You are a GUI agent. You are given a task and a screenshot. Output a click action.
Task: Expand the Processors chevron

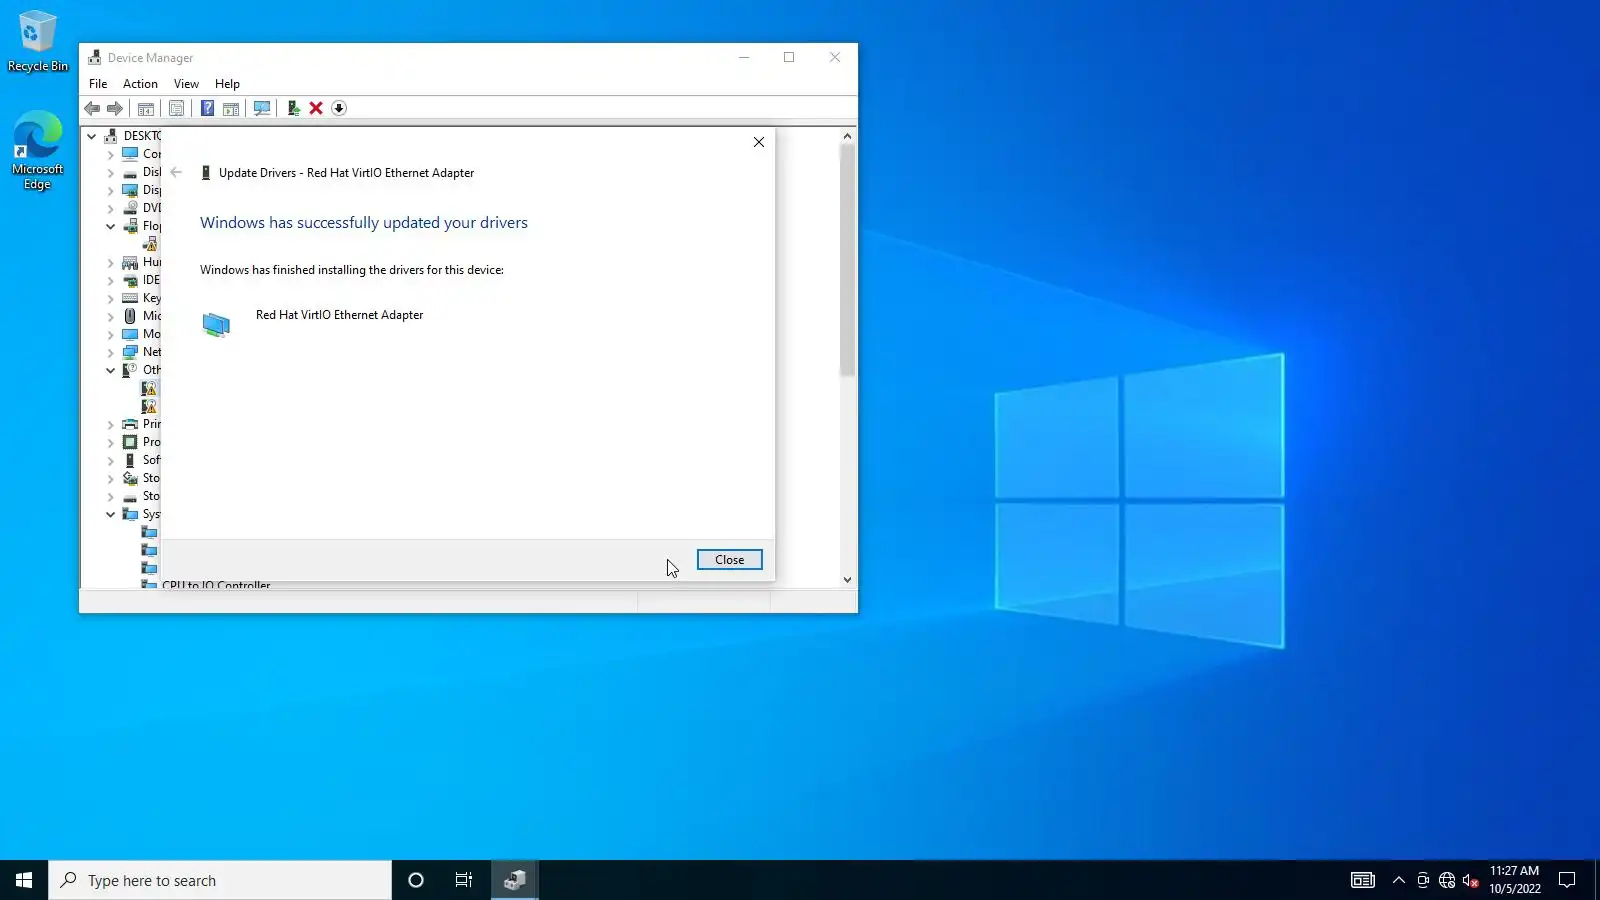click(x=111, y=442)
